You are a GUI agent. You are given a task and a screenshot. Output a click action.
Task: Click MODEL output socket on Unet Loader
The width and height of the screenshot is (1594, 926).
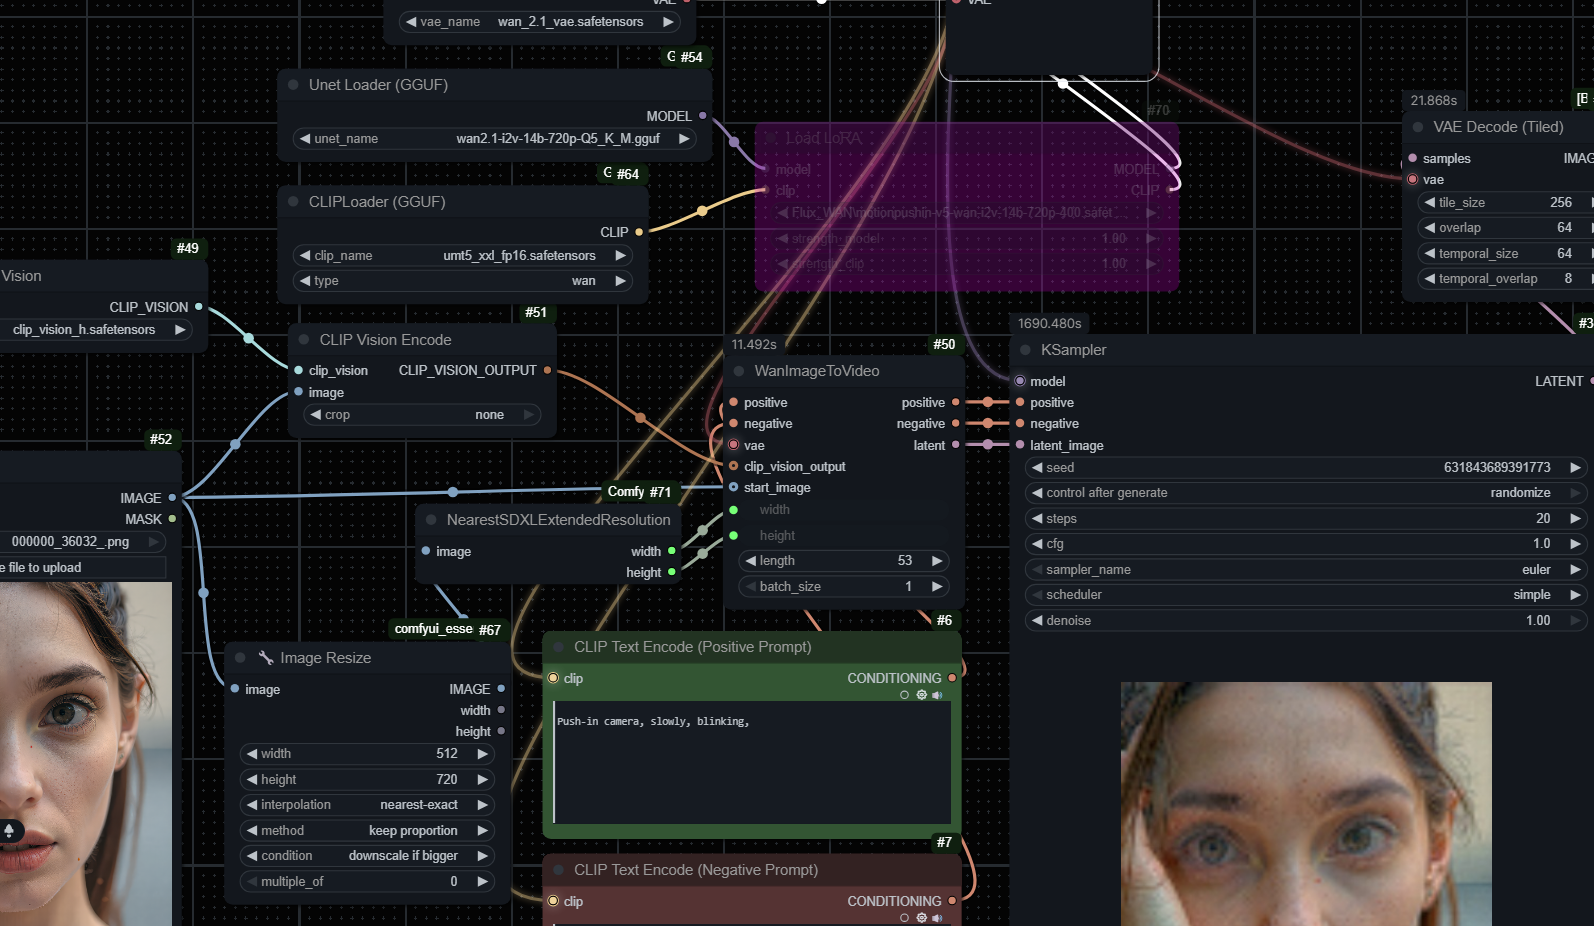(703, 116)
